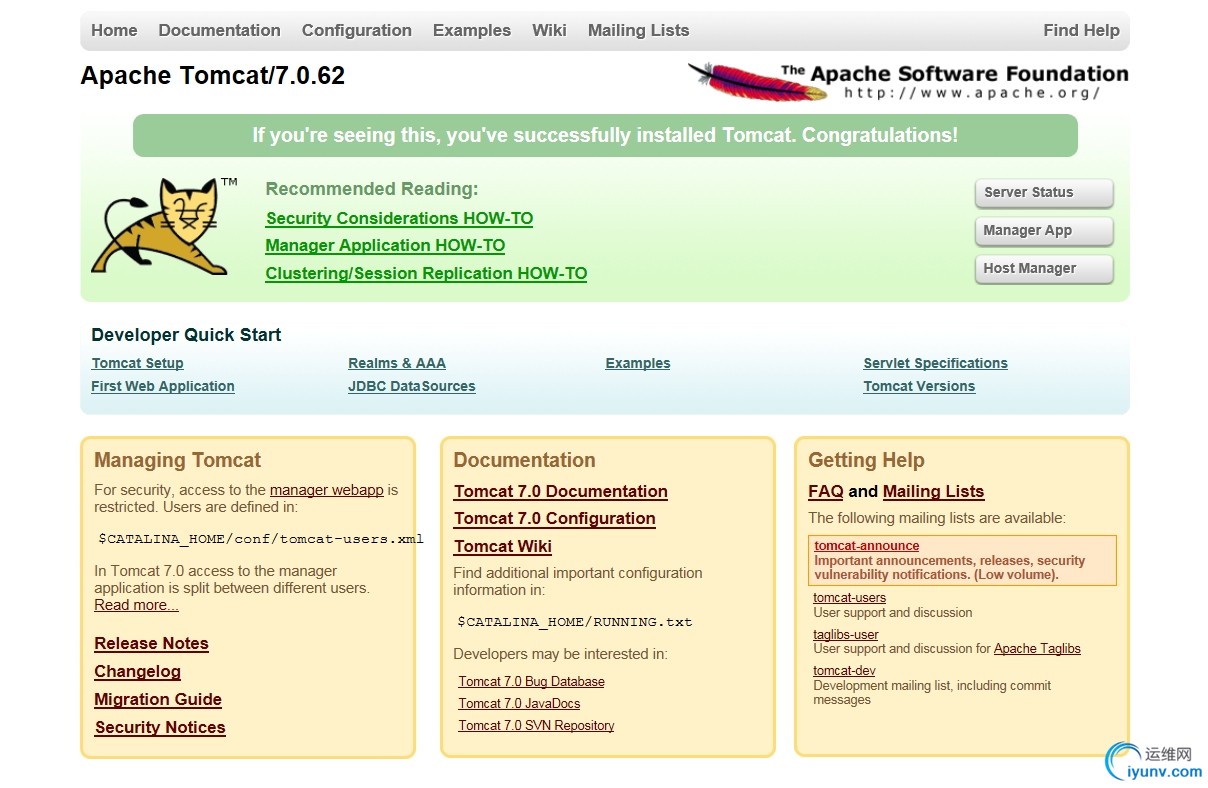The image size is (1208, 788).
Task: Click the green congratulations banner text
Action: point(605,135)
